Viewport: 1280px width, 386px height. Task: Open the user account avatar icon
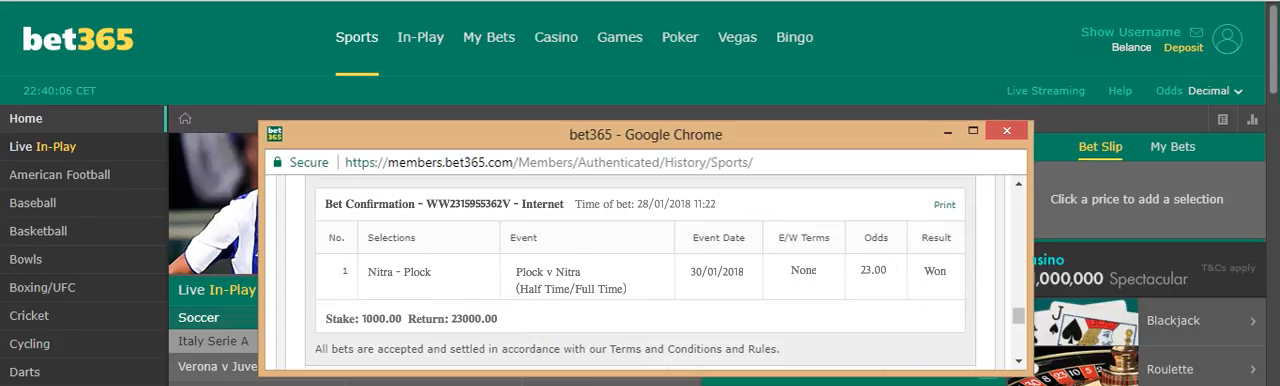(1227, 39)
